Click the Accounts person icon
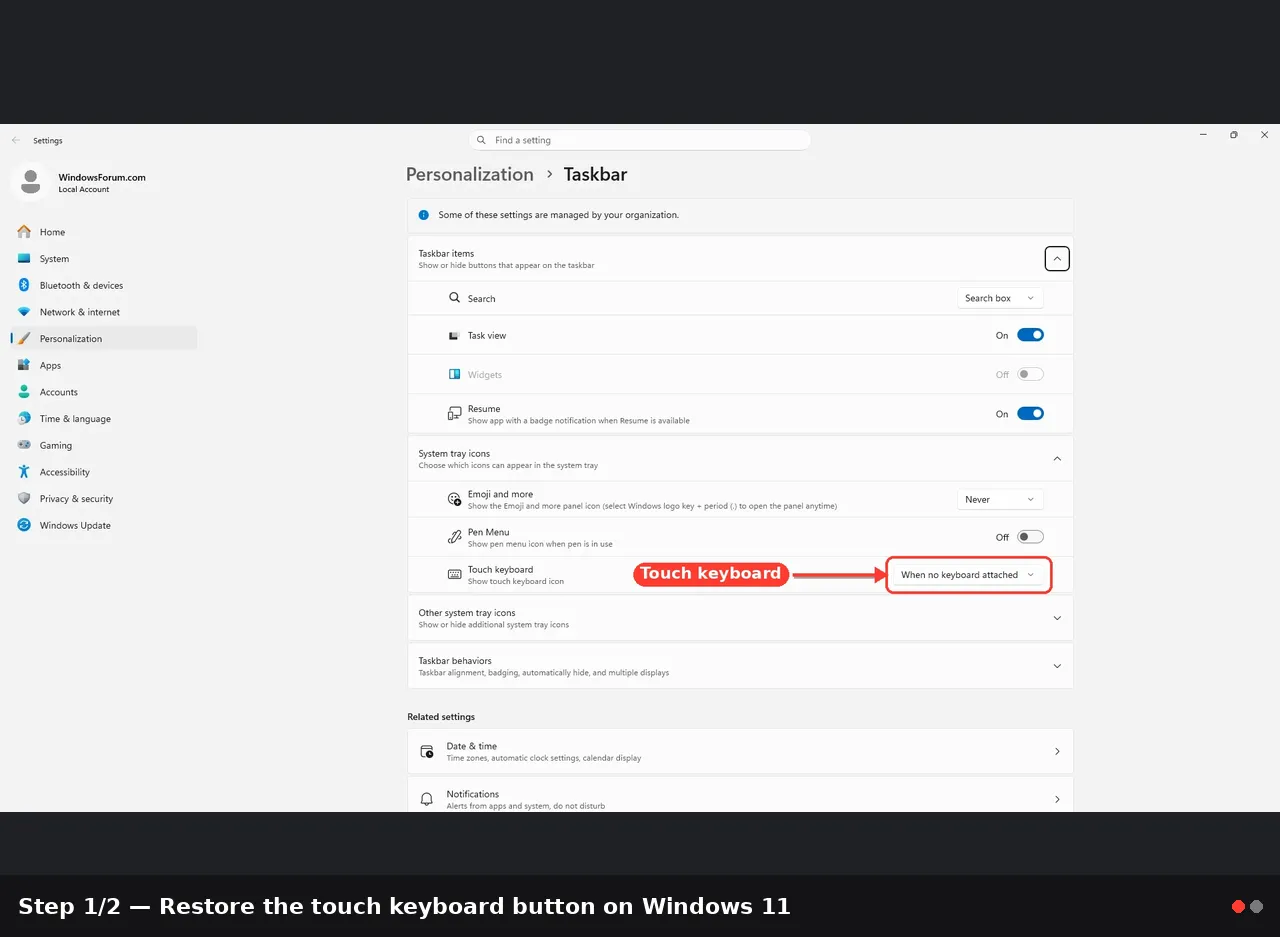This screenshot has width=1280, height=937. (x=24, y=392)
